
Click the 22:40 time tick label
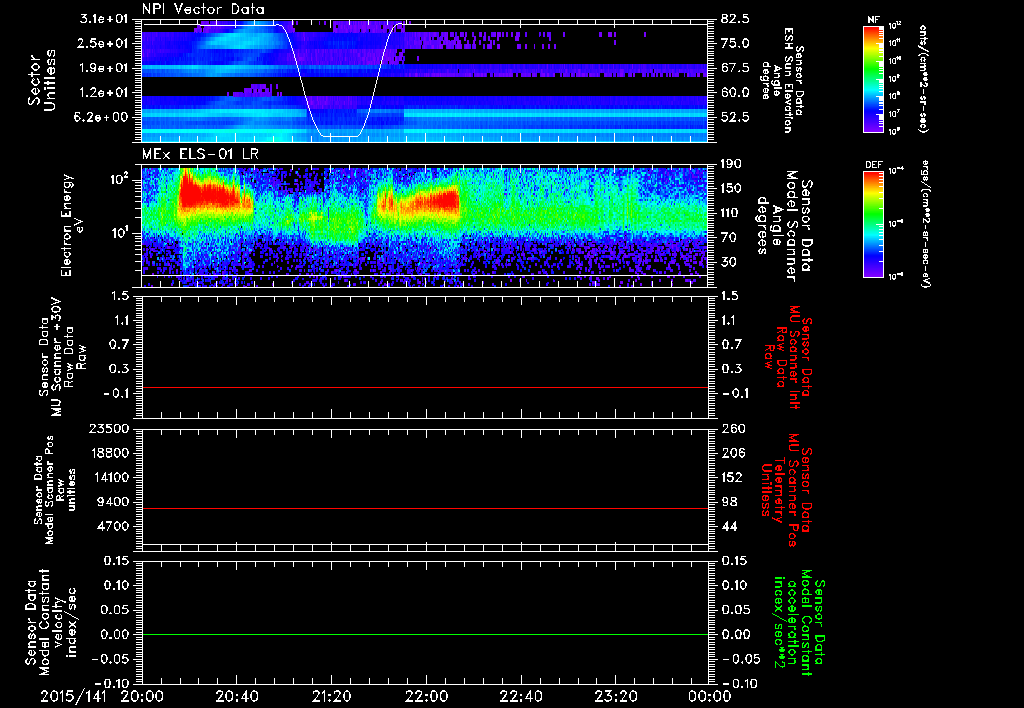[x=520, y=696]
